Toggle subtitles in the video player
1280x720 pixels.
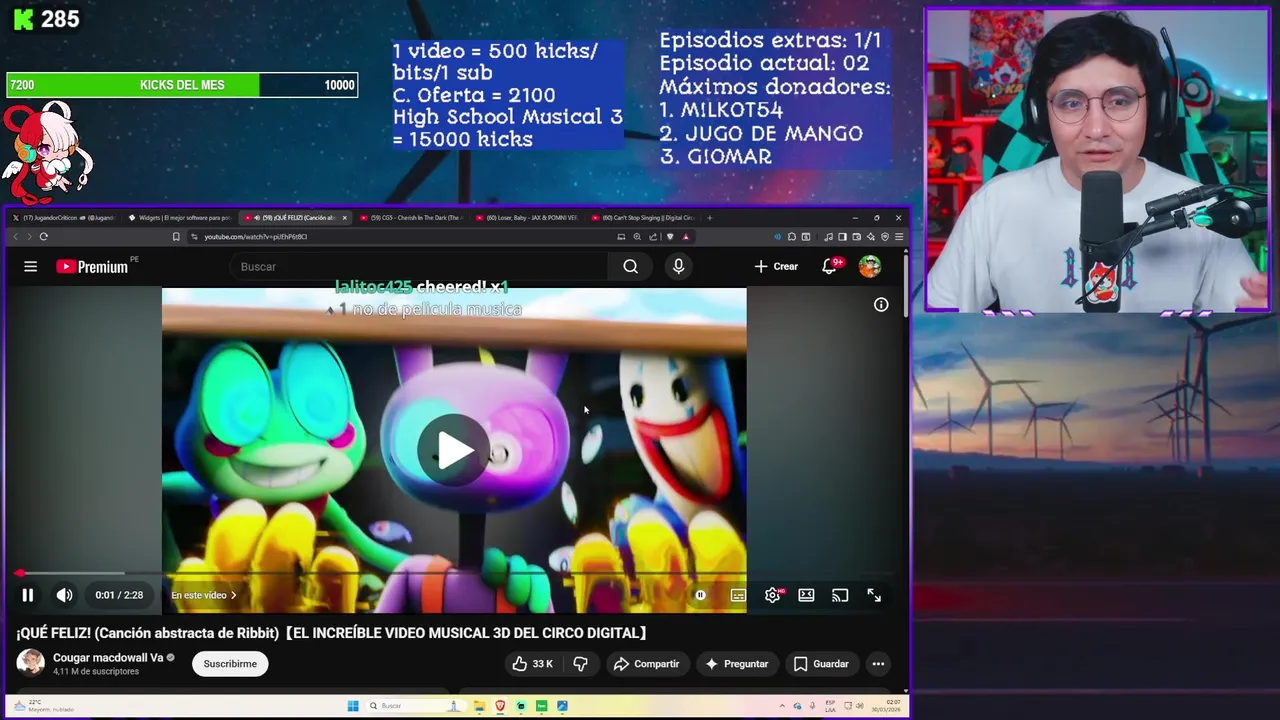click(738, 595)
